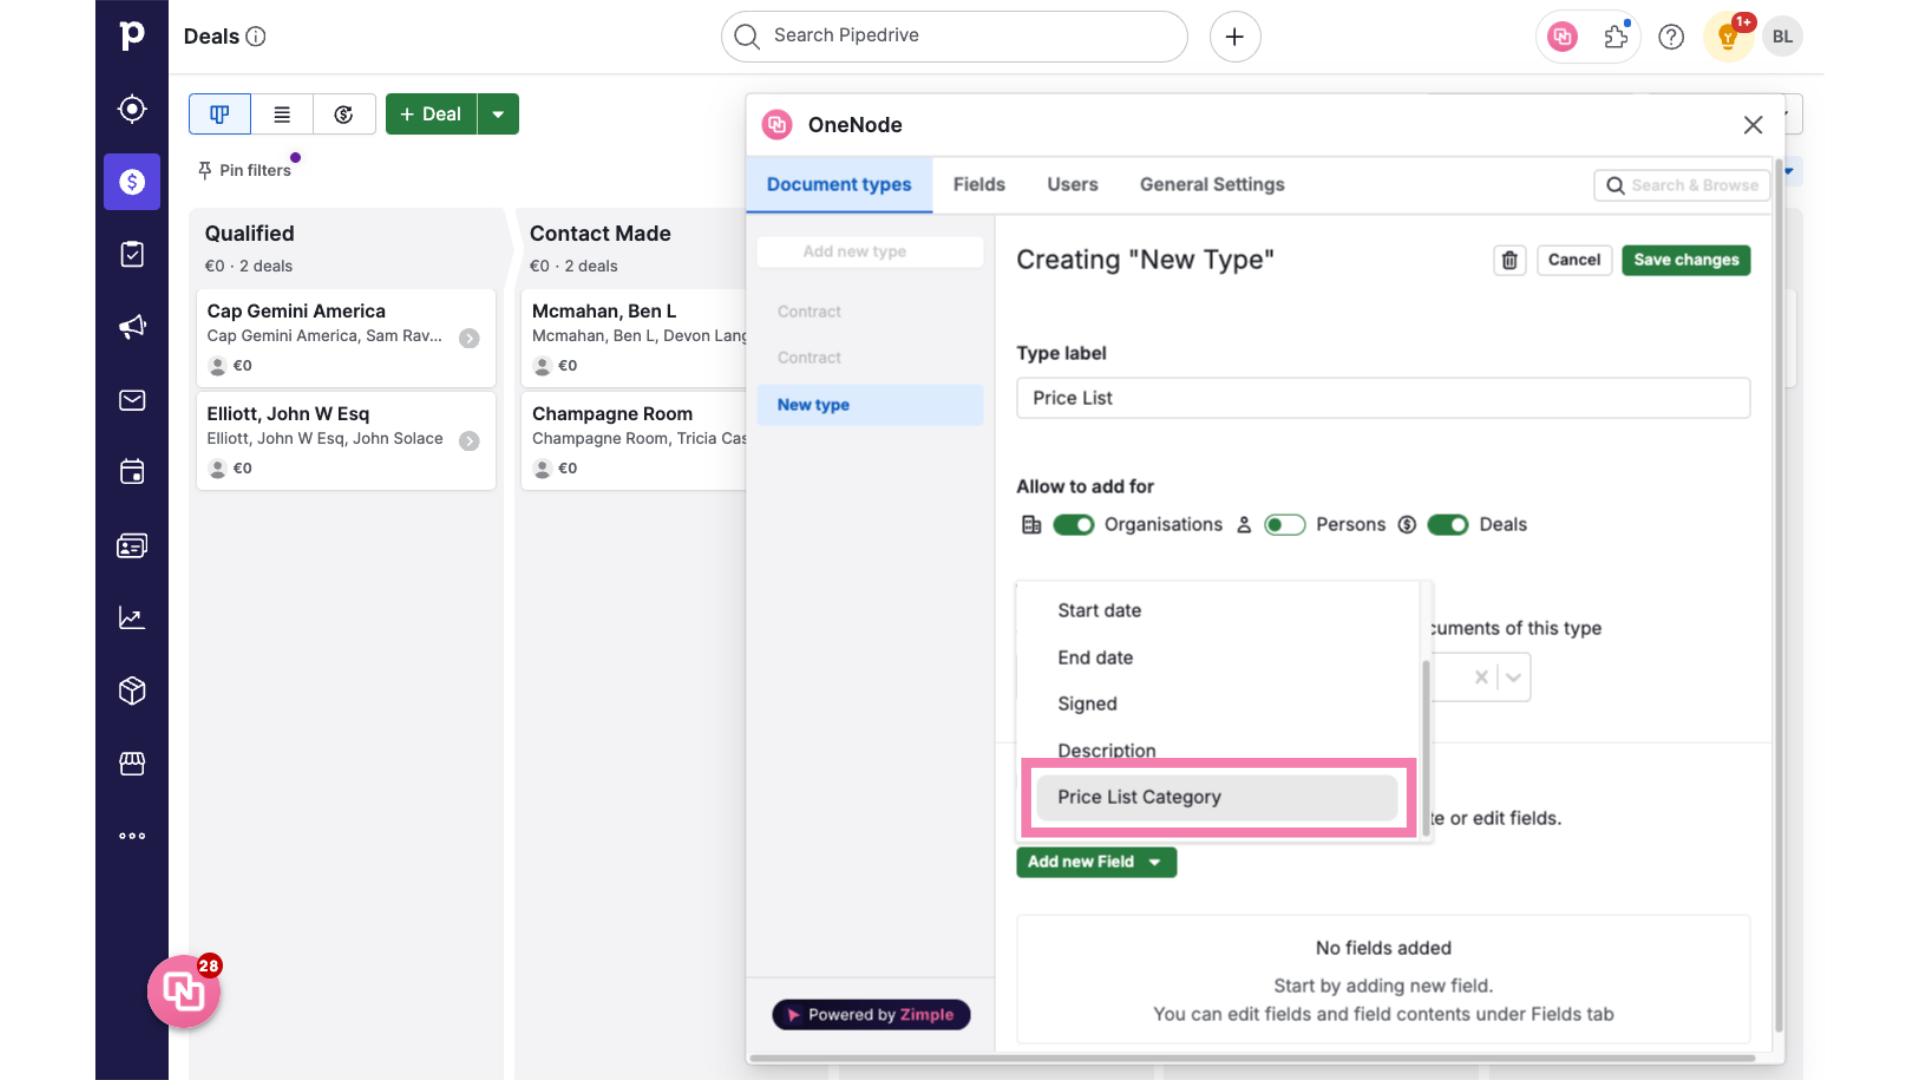Open the Pipedrive logo home
This screenshot has width=1920, height=1080.
point(131,35)
